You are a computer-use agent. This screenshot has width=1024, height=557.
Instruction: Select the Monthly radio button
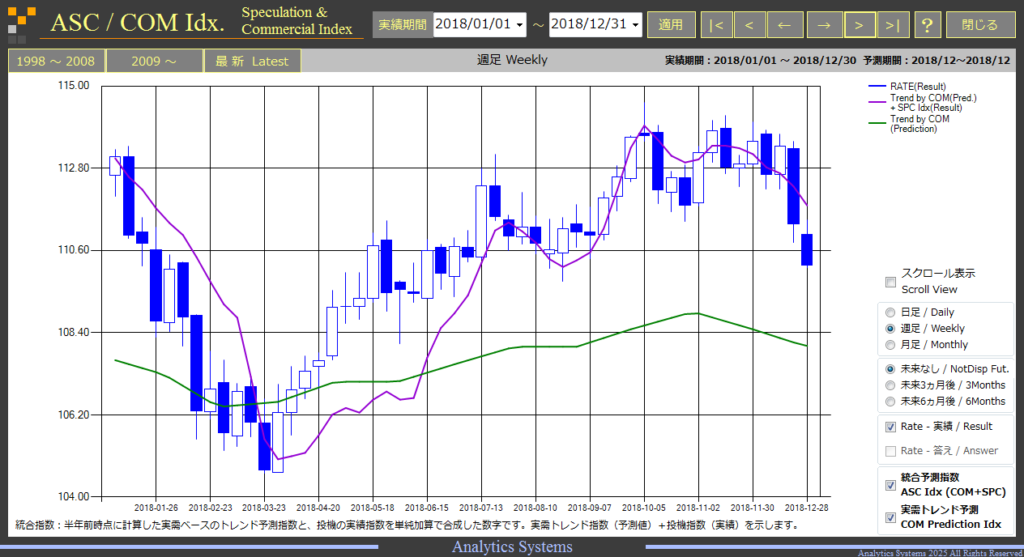pyautogui.click(x=889, y=345)
